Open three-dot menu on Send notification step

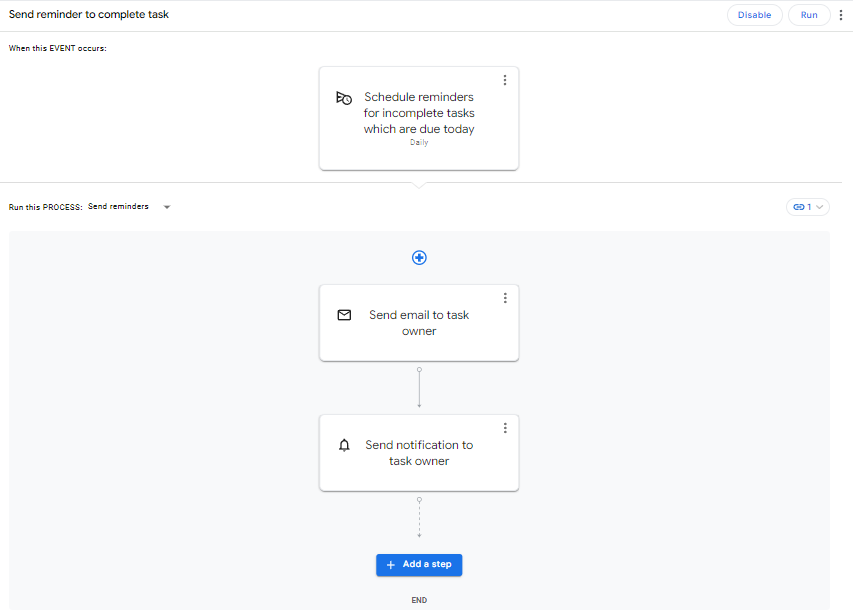click(x=505, y=428)
